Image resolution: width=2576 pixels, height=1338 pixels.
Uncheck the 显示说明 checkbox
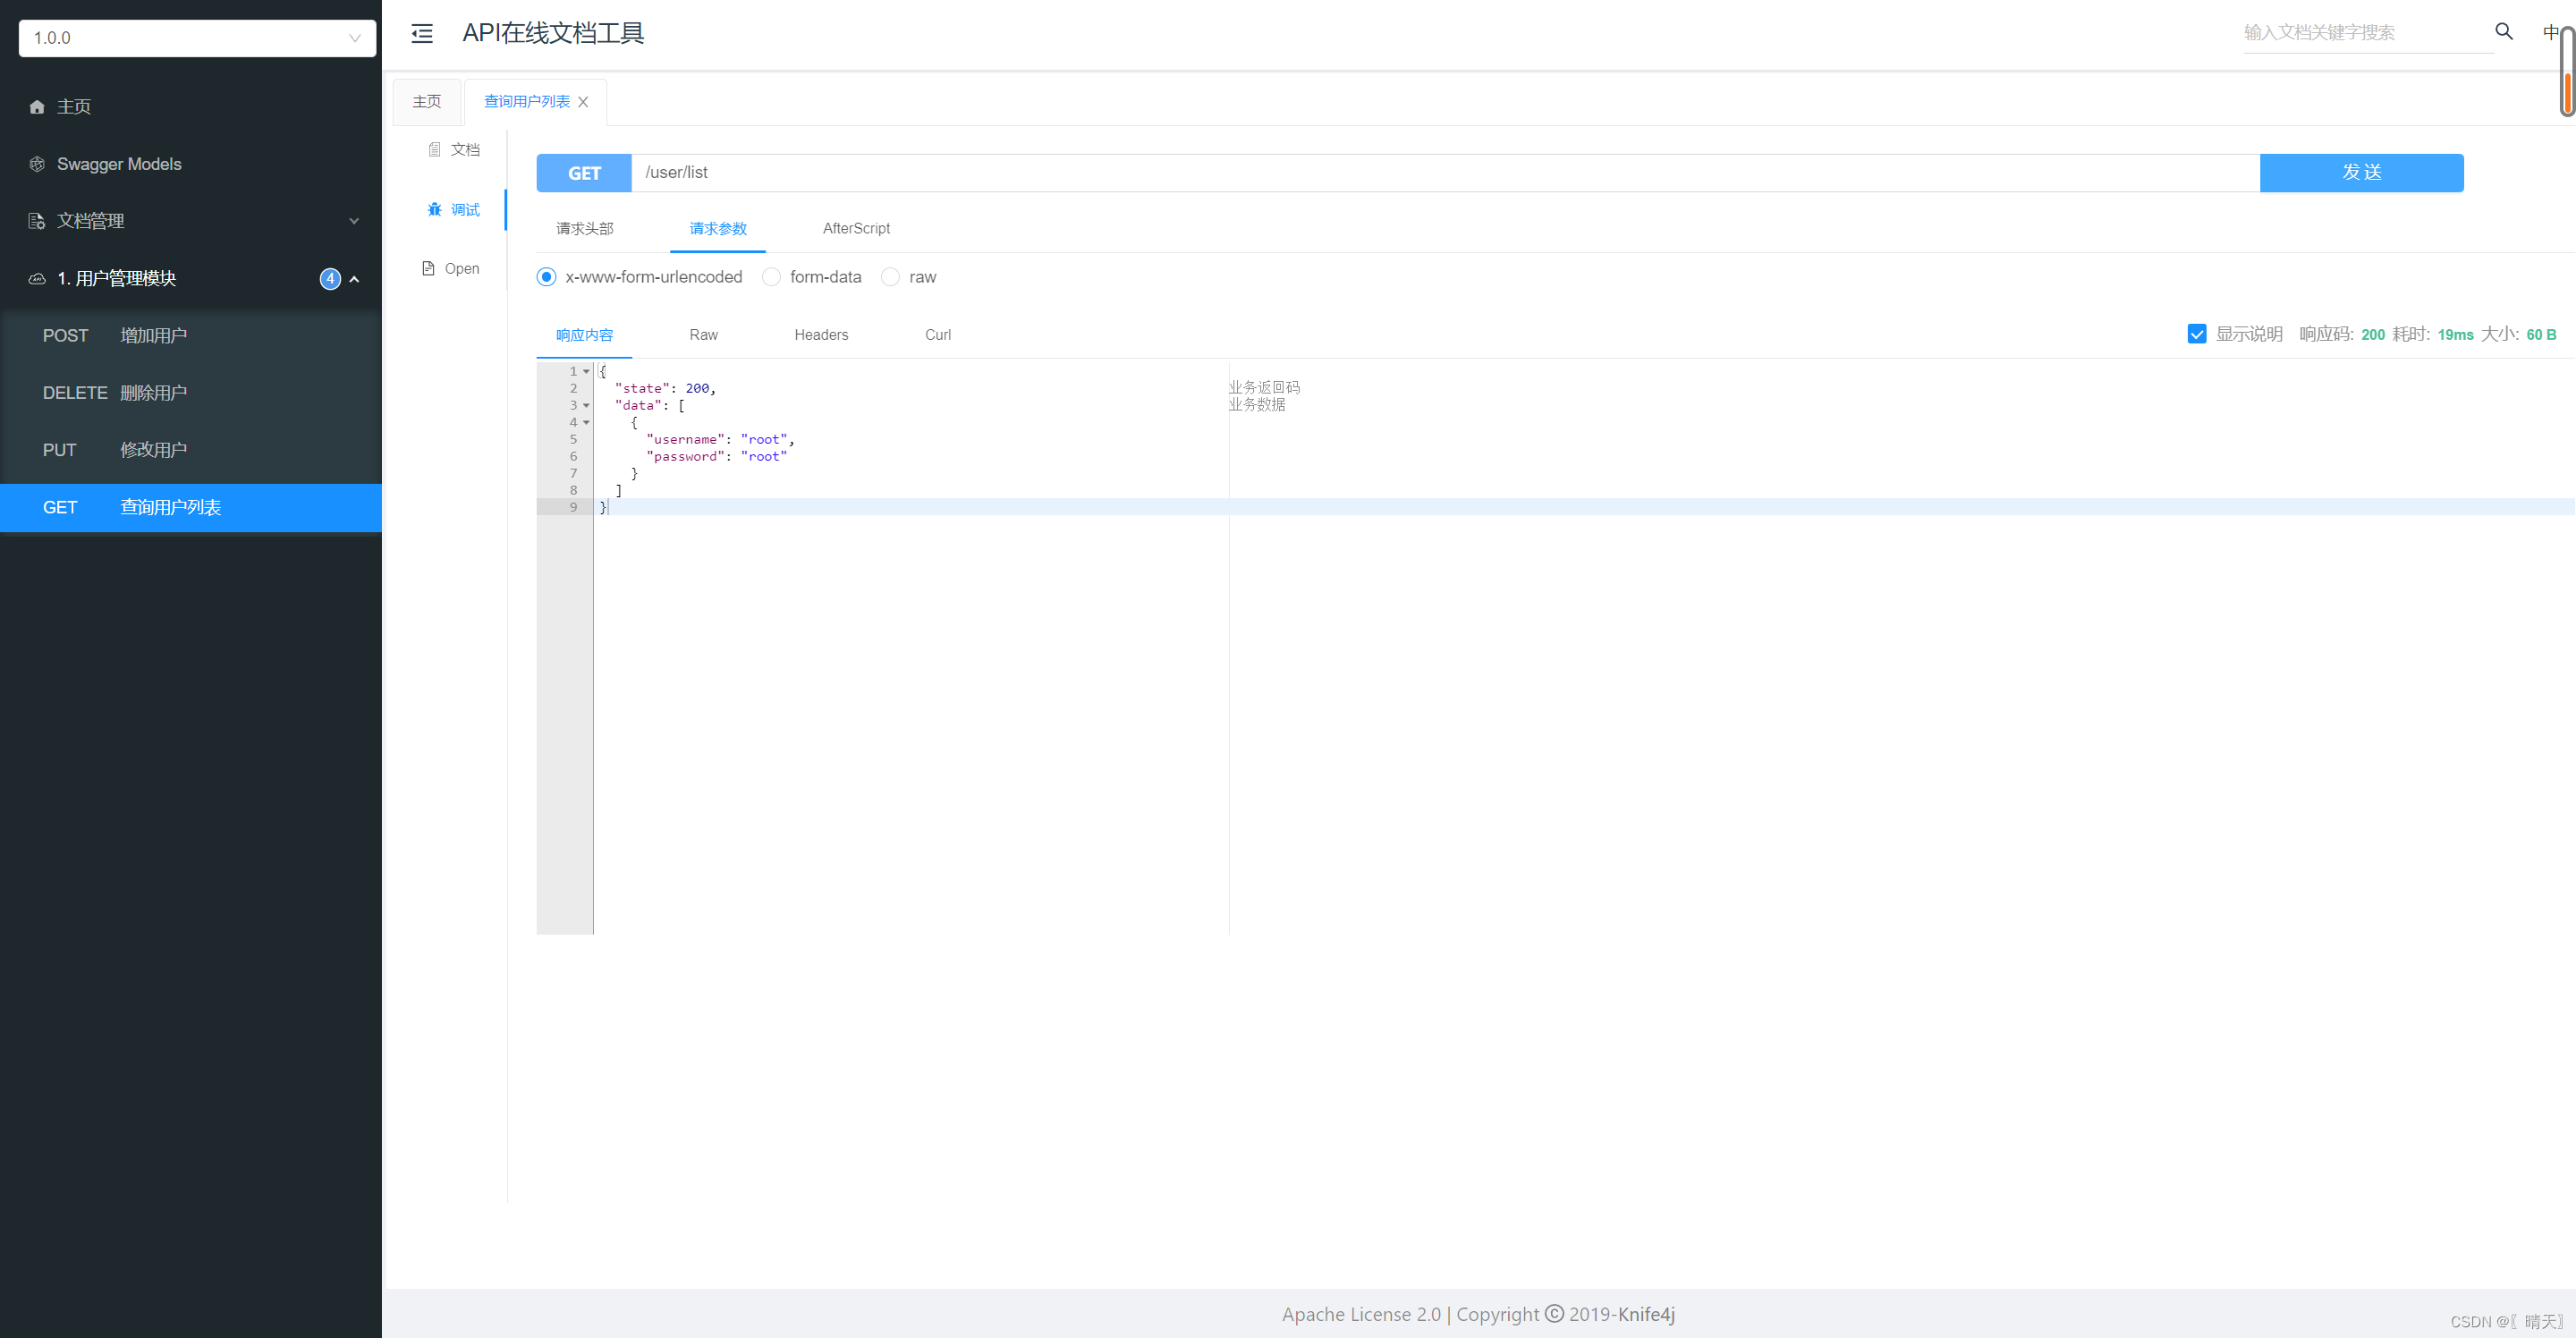(2196, 334)
